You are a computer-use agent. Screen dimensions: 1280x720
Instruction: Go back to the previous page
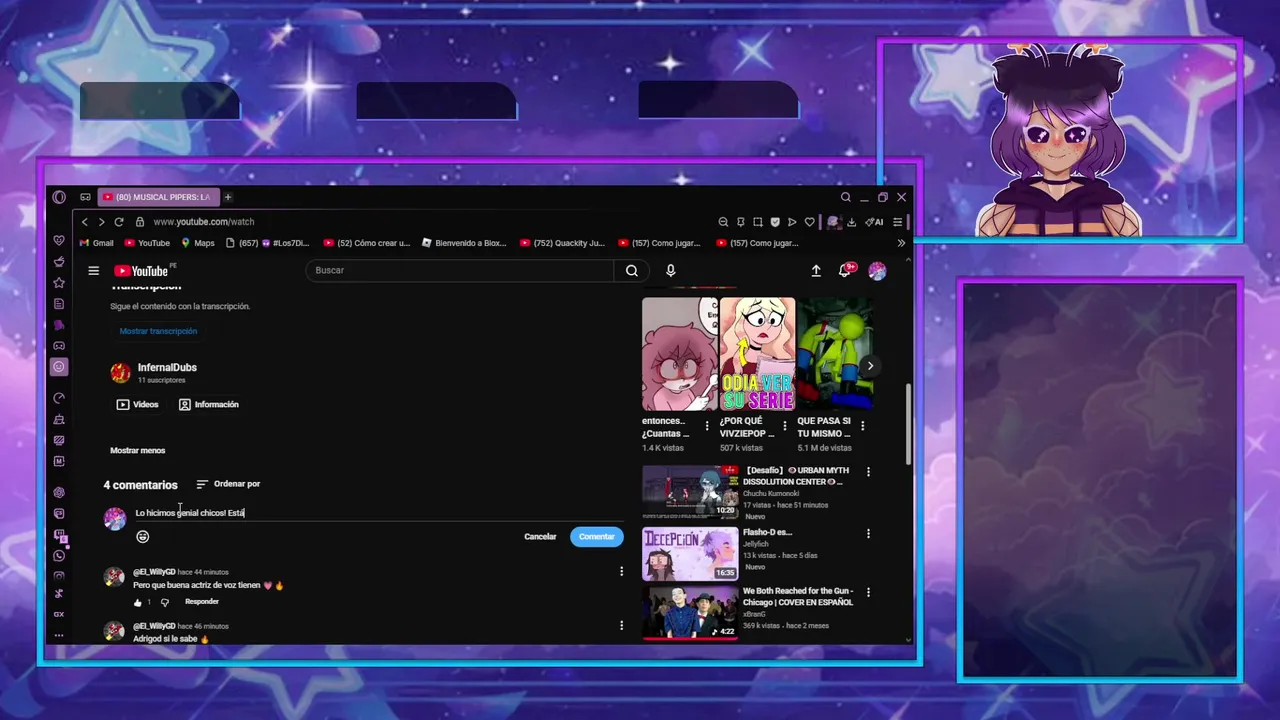[85, 222]
